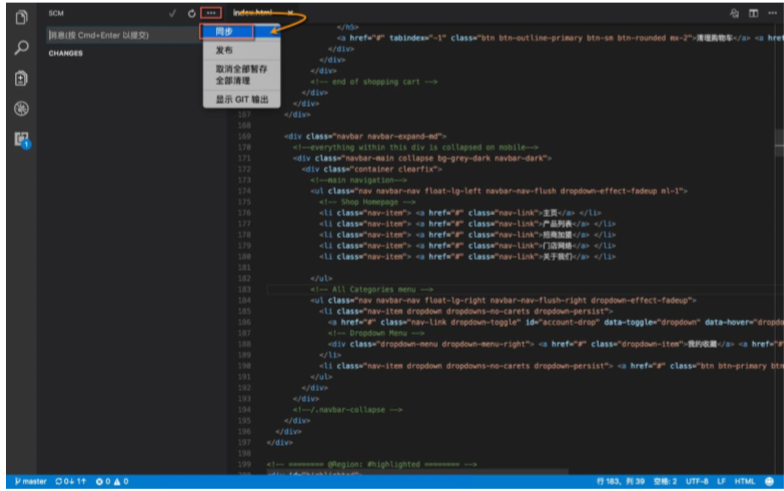Open the SCM more actions ellipsis
This screenshot has height=491, width=784.
211,13
